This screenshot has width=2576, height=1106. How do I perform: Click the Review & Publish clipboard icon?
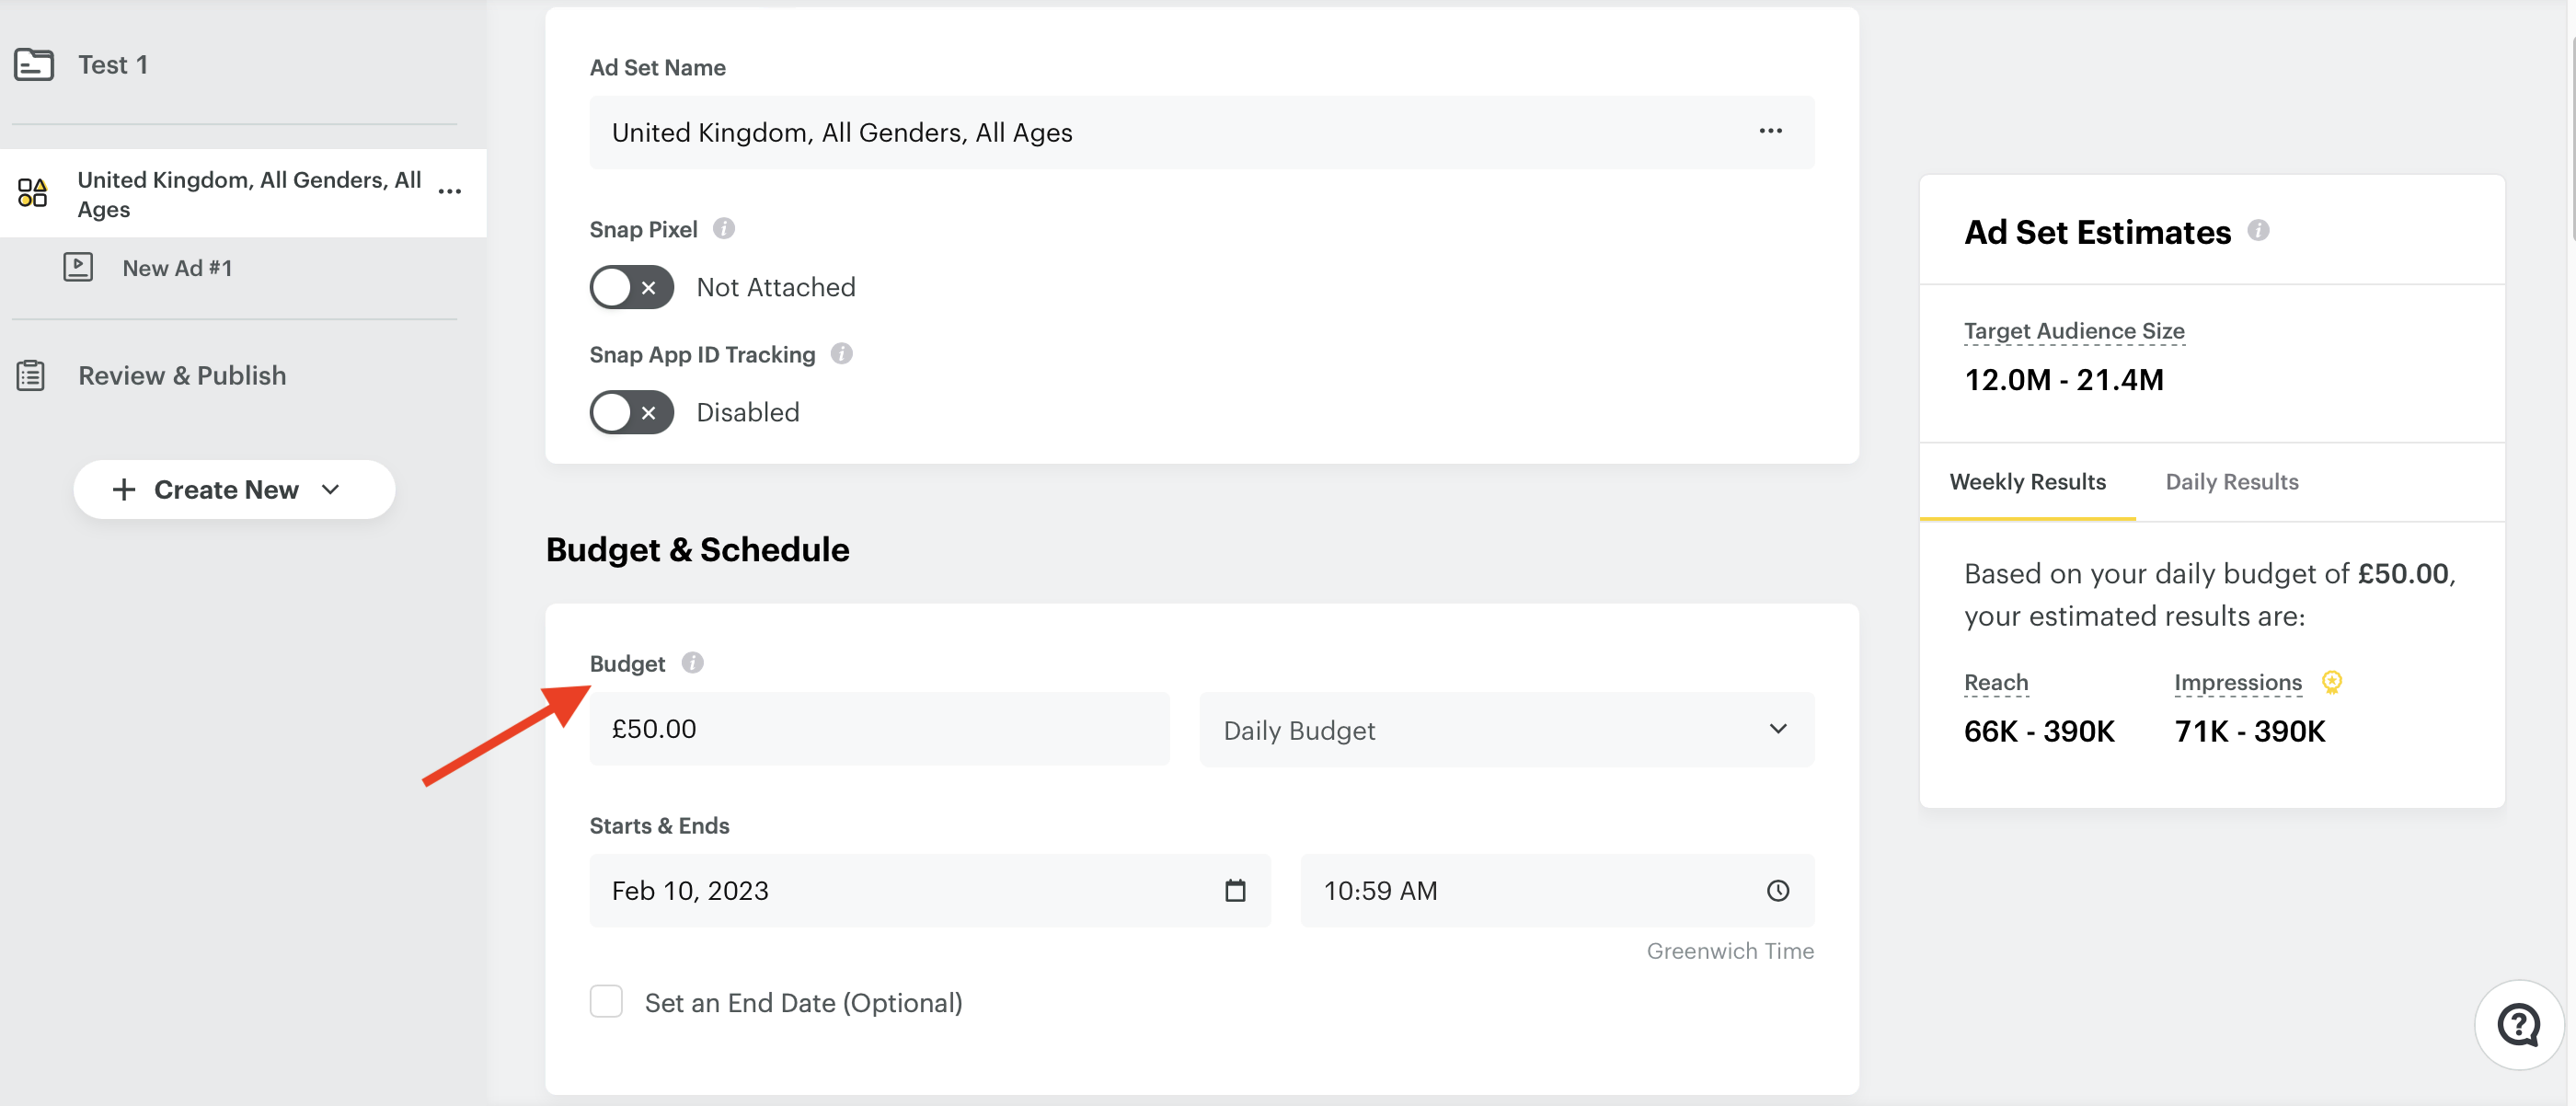click(x=31, y=375)
